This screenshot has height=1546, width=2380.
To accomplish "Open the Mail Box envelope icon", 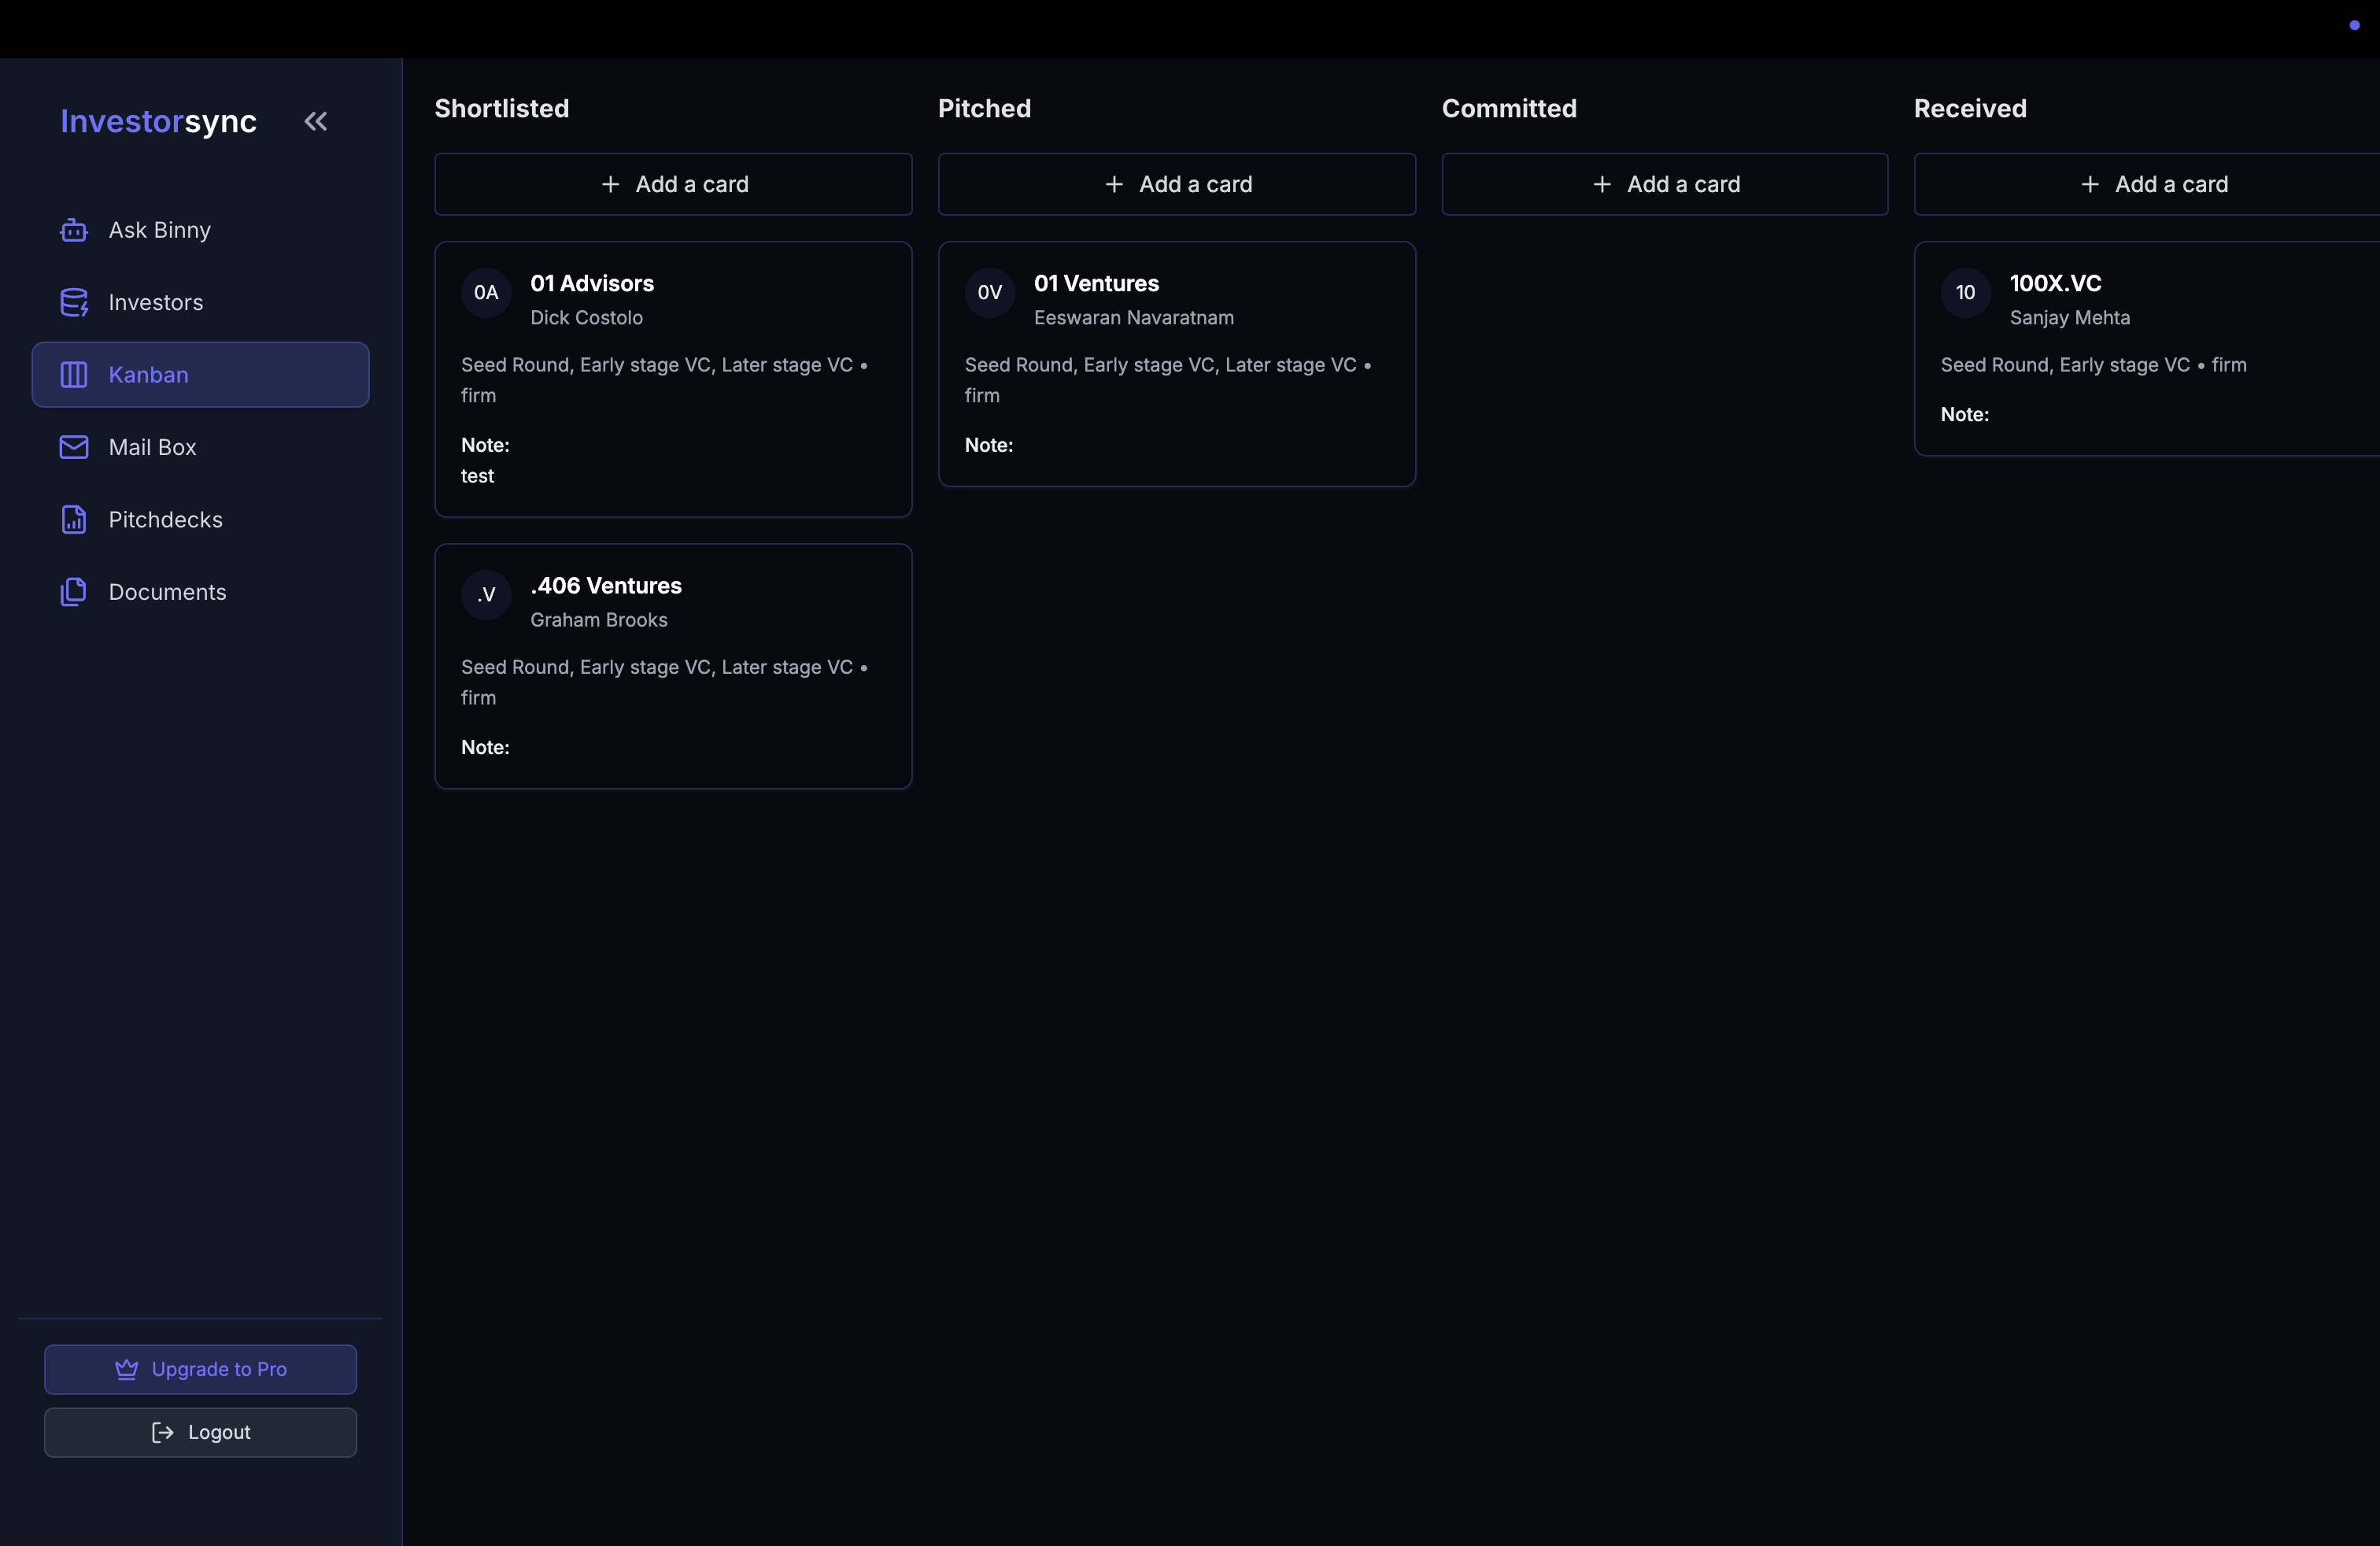I will tap(73, 447).
